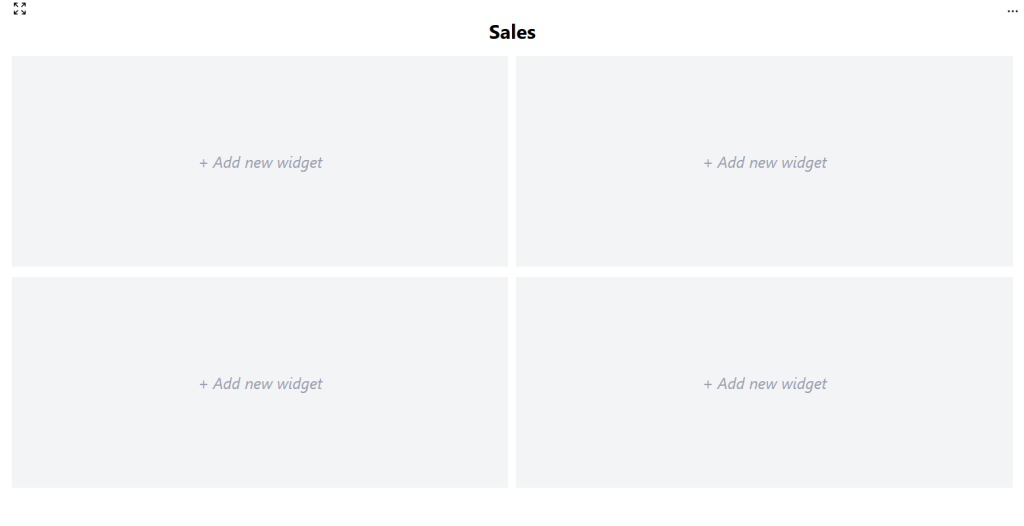Click the plus icon in top-right widget slot
Screen dimensions: 1024x526
[707, 163]
